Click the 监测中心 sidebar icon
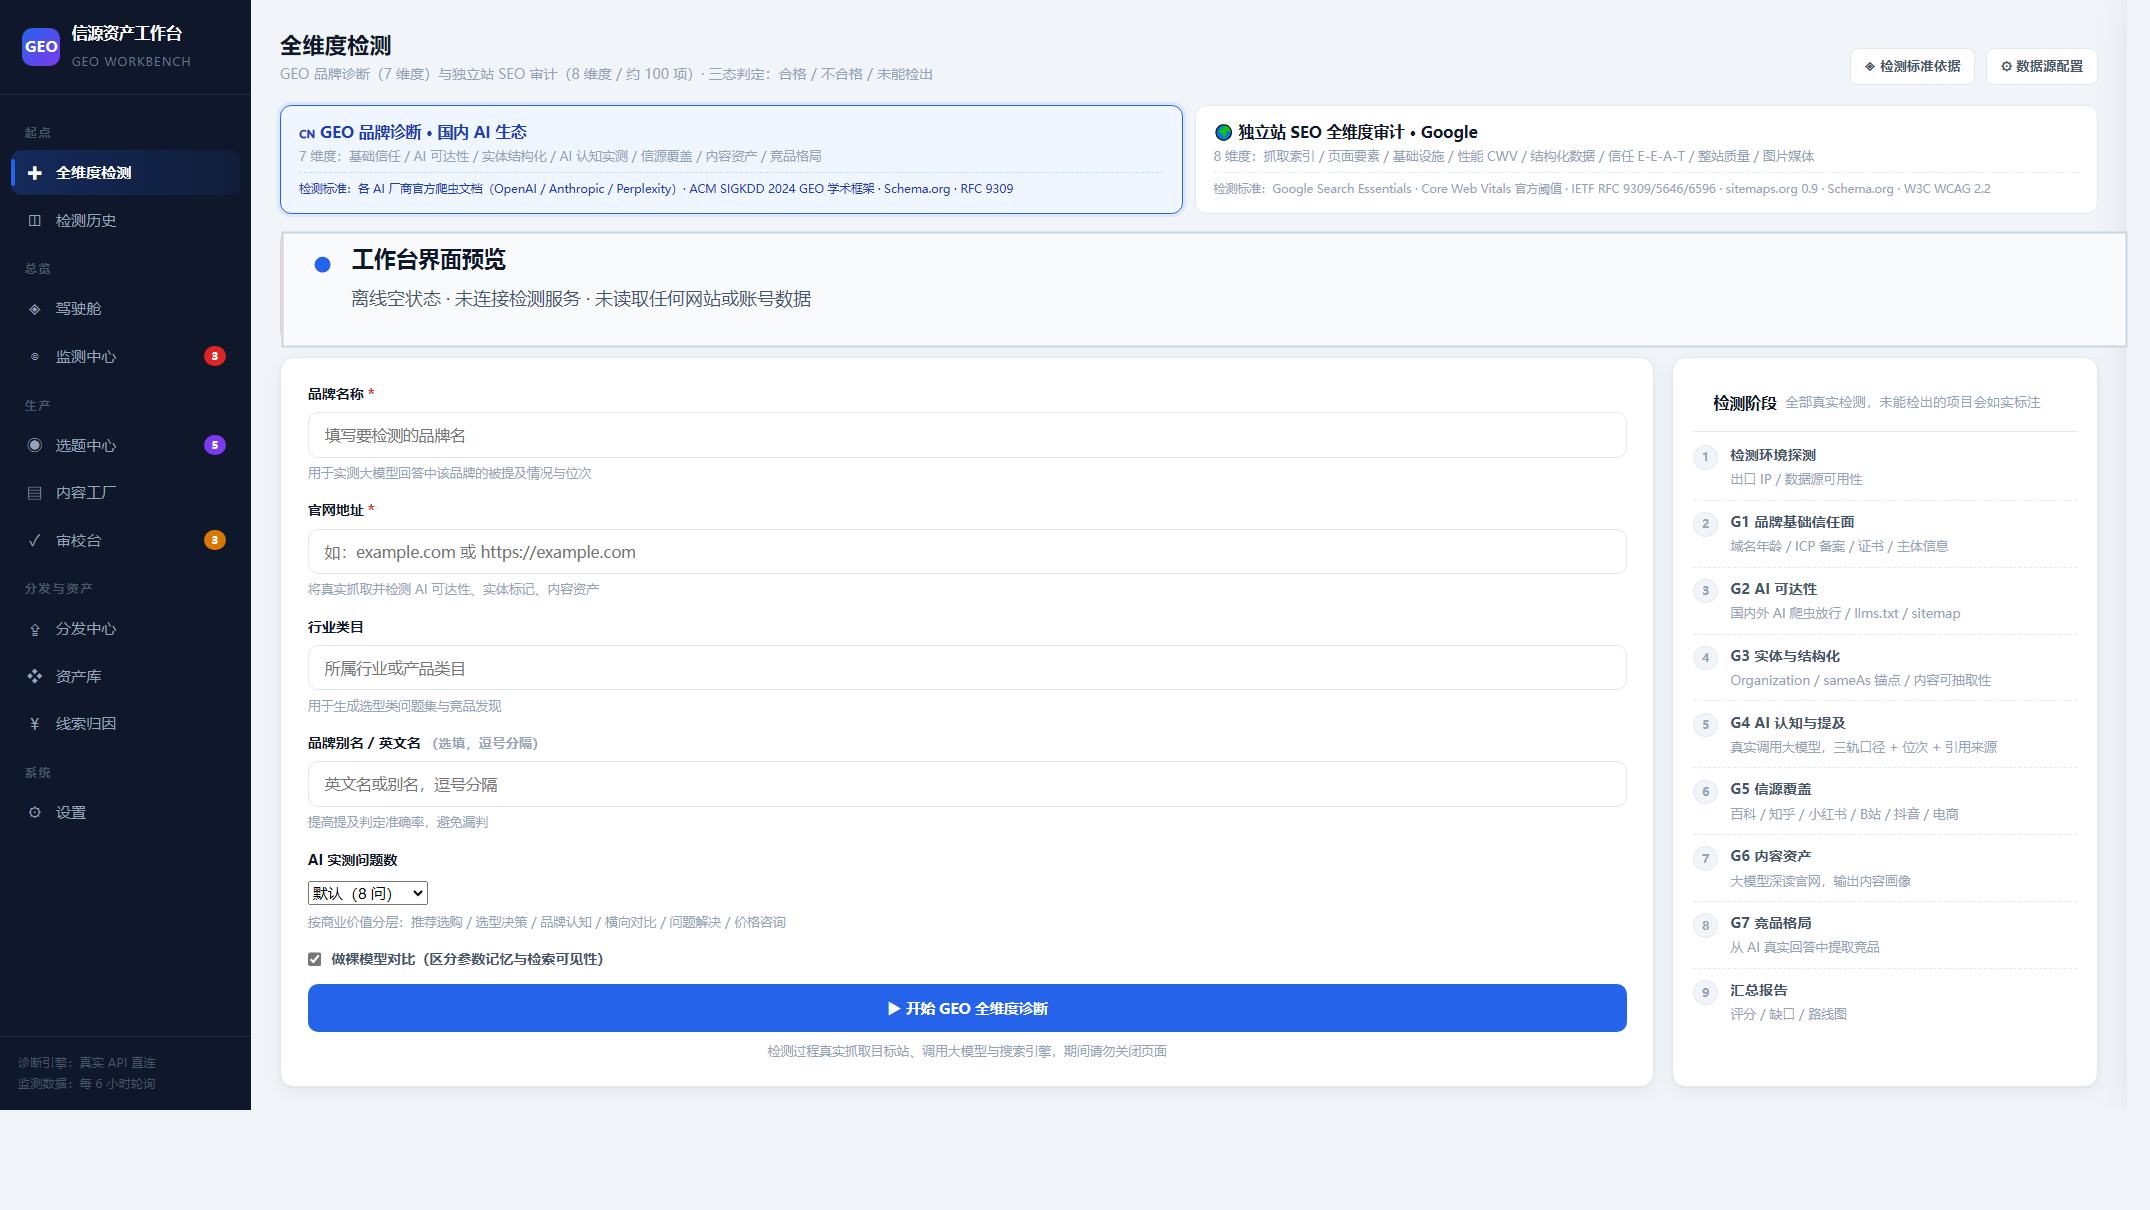Image resolution: width=2150 pixels, height=1210 pixels. tap(35, 357)
